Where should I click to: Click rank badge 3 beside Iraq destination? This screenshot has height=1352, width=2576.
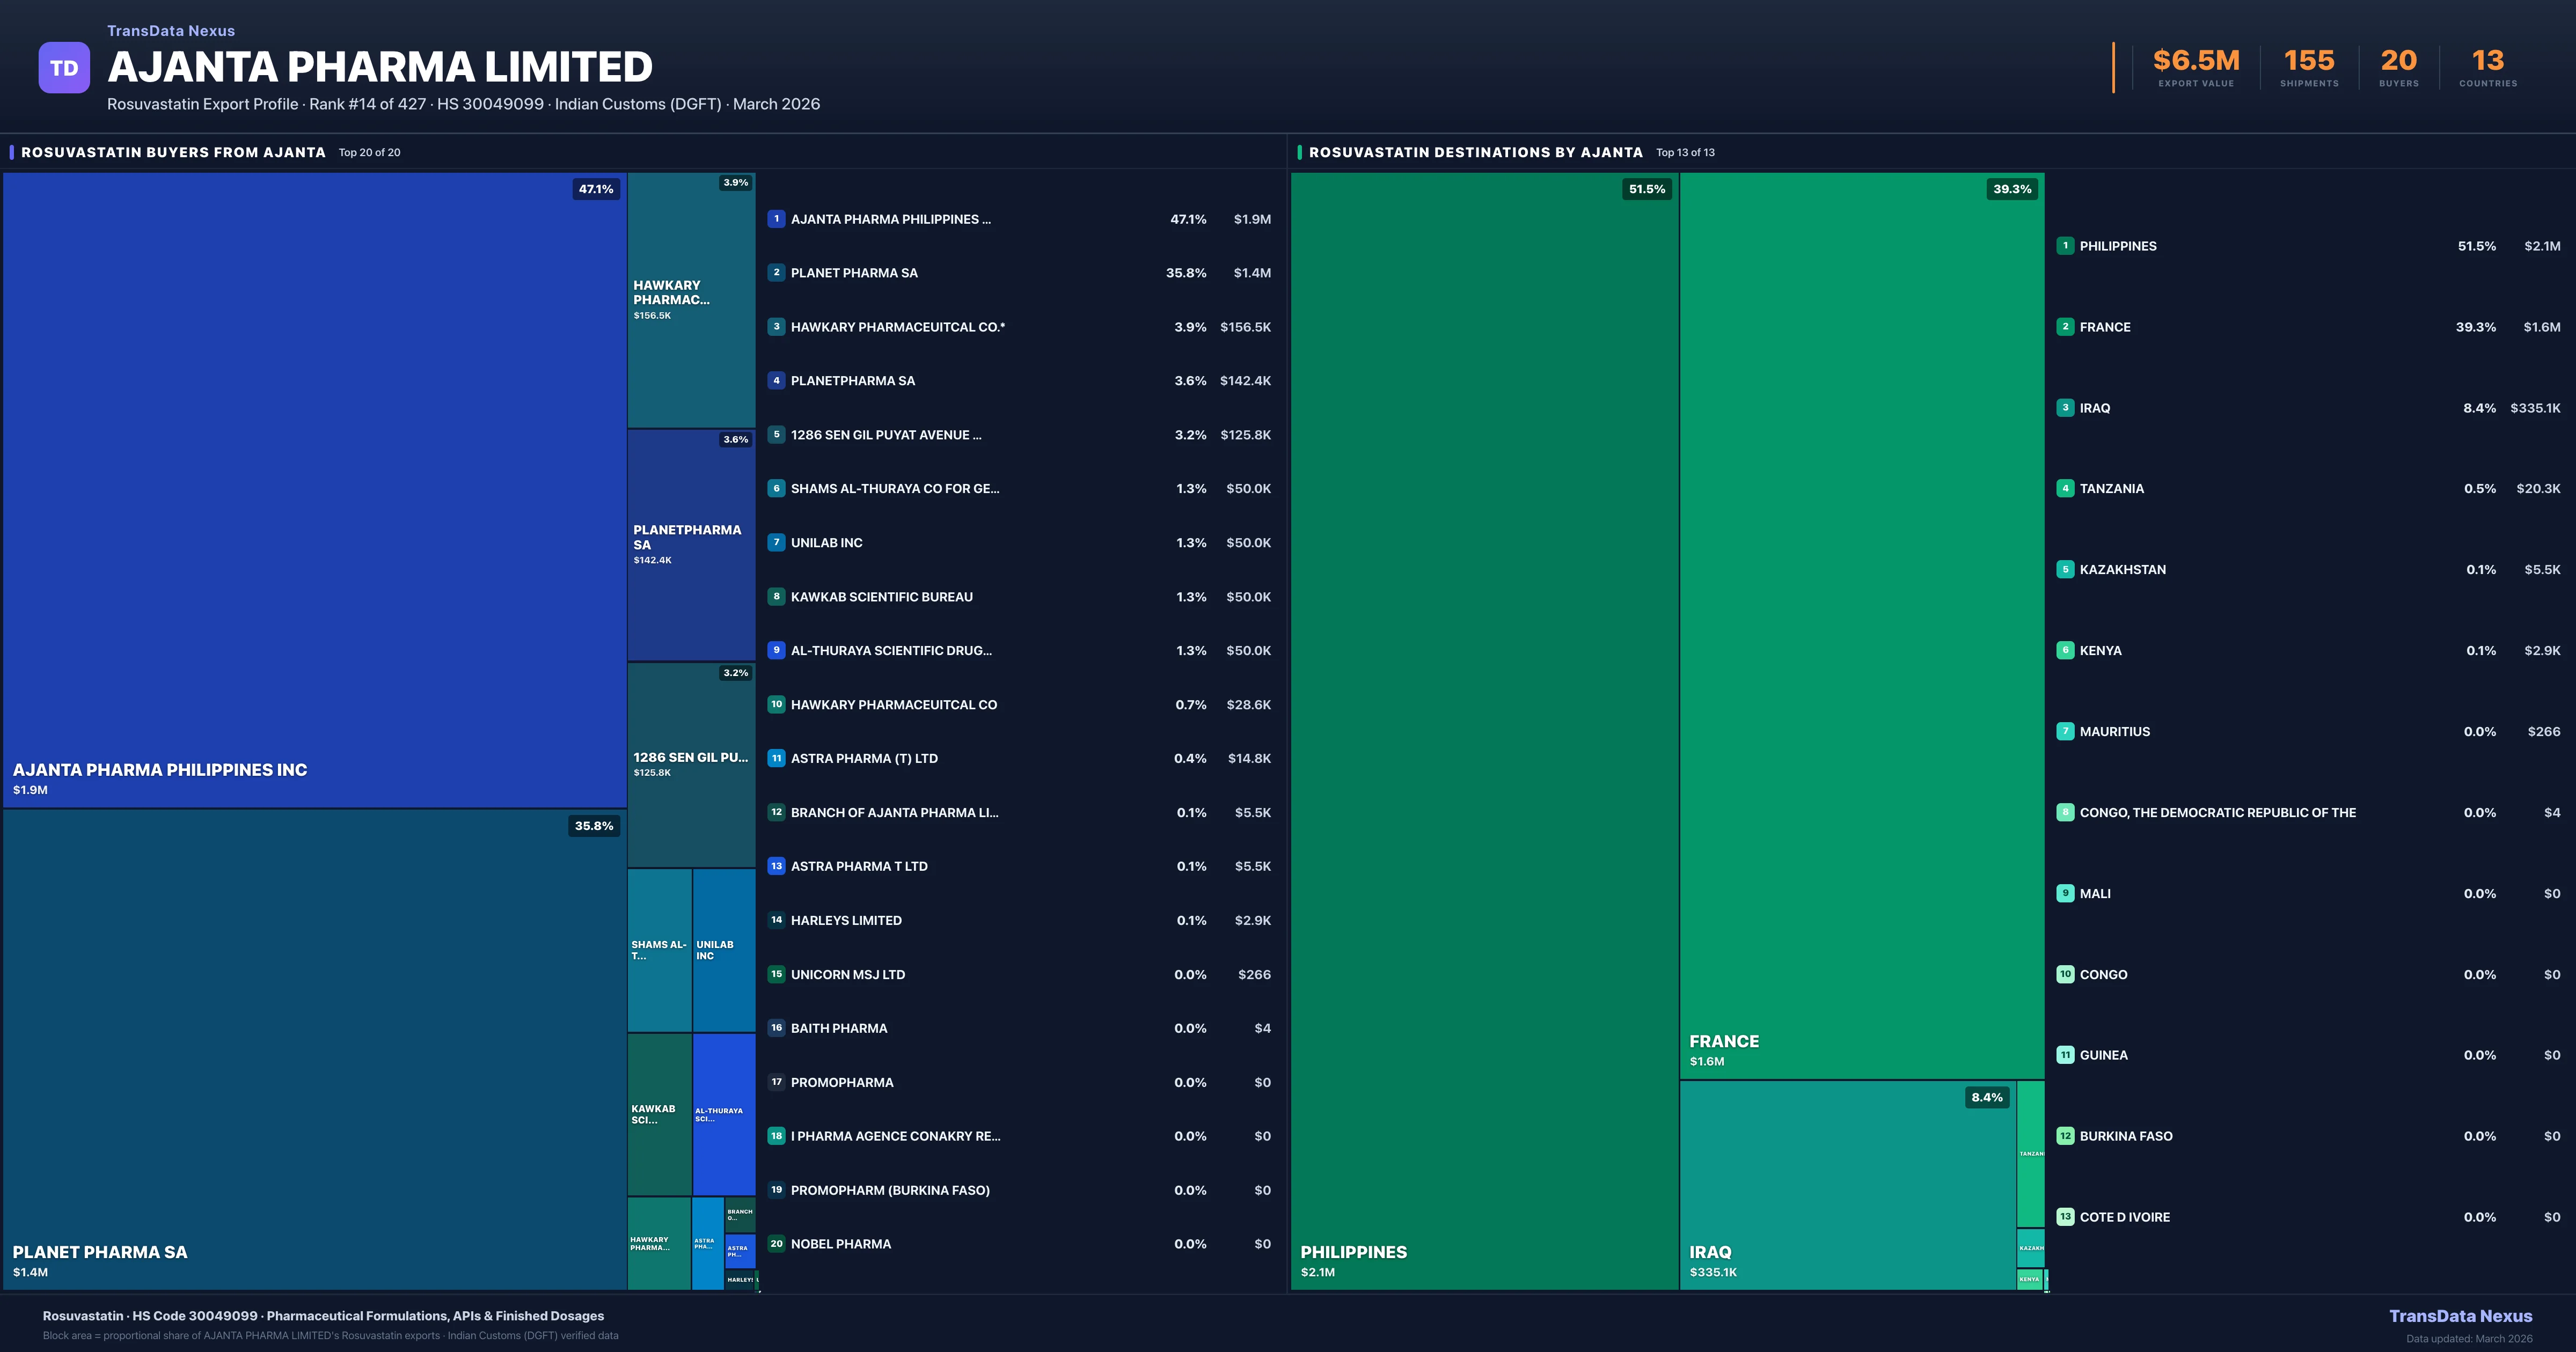[2065, 408]
